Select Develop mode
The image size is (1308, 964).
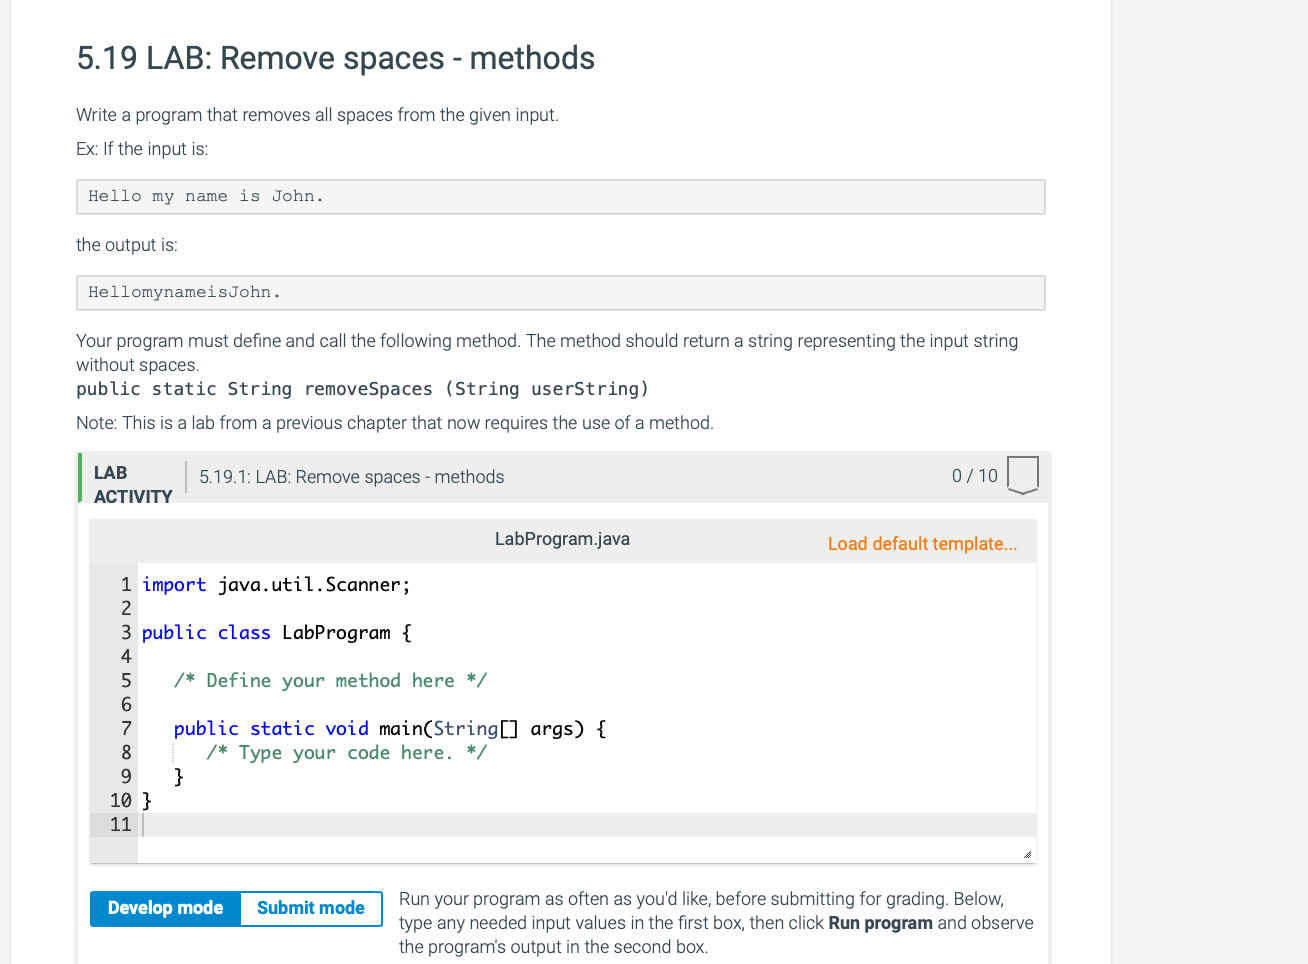click(x=165, y=908)
